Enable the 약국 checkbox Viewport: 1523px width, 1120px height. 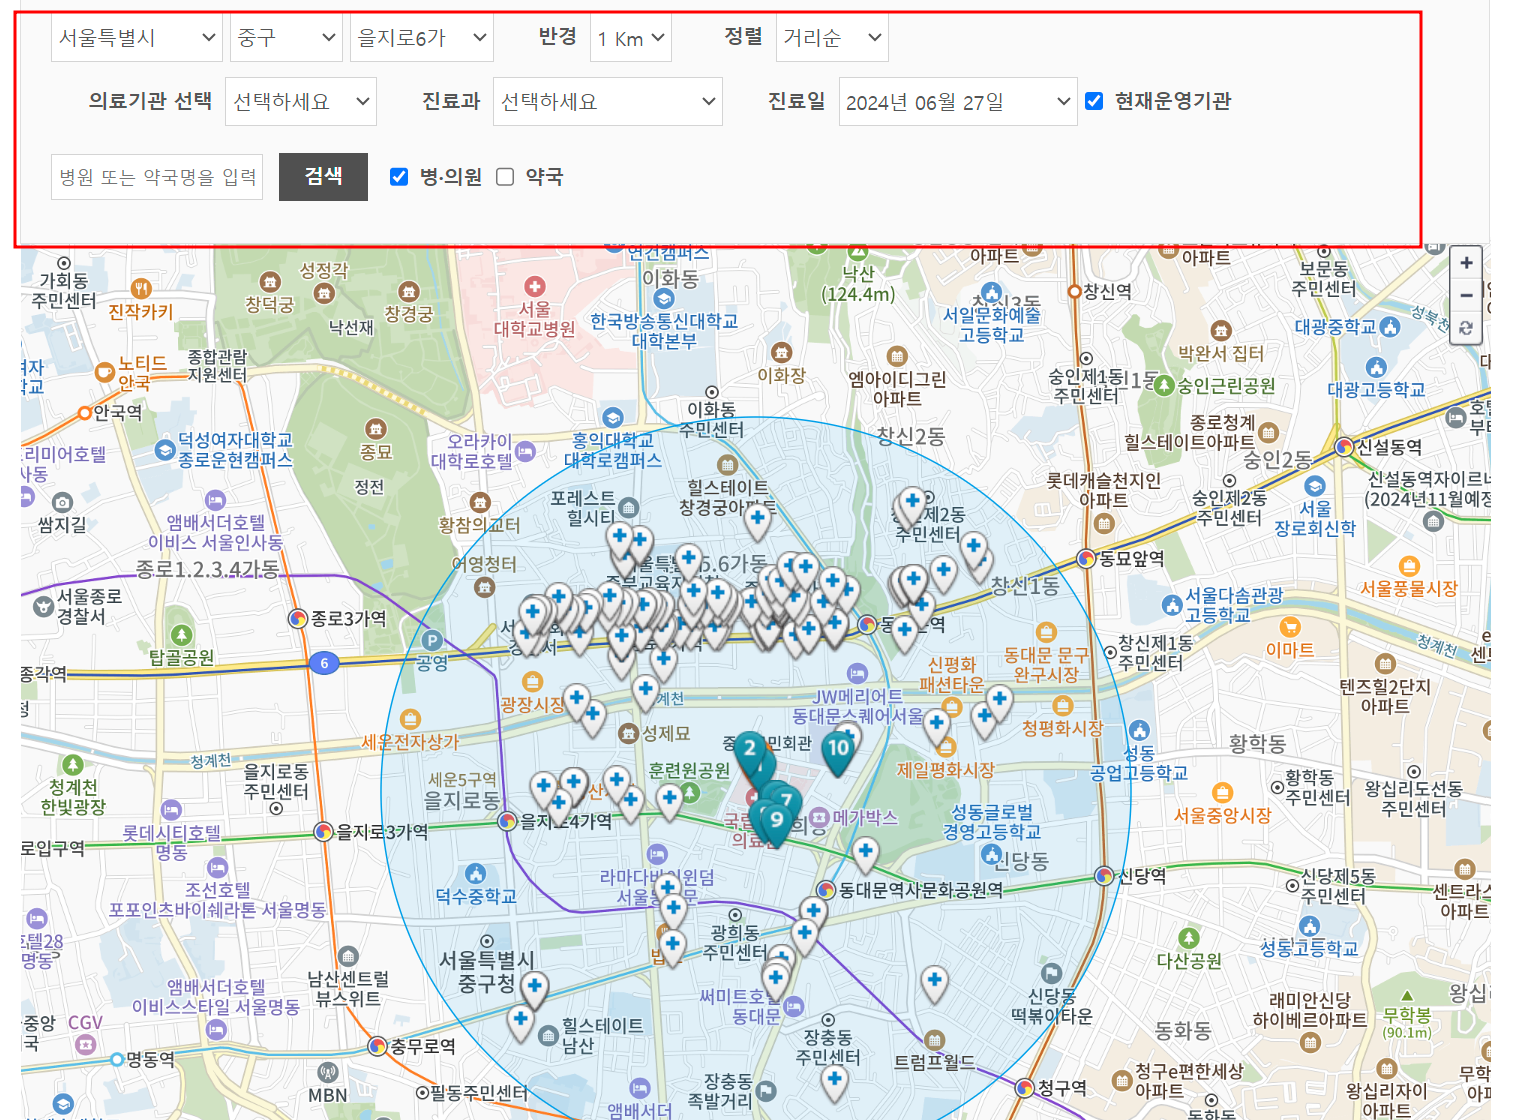pos(505,176)
